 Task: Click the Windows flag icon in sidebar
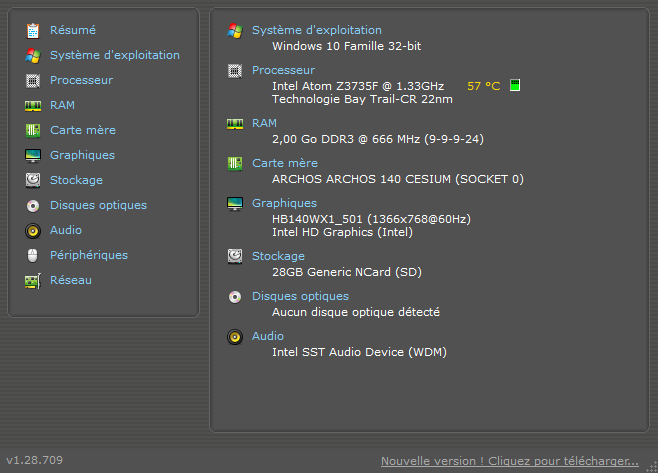[33, 55]
